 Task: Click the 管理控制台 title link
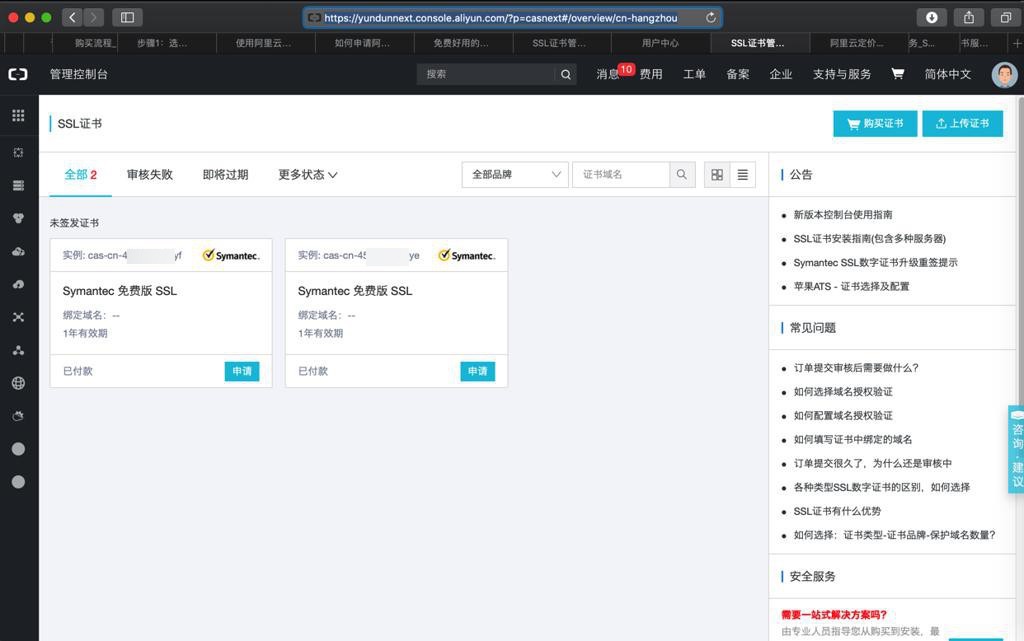(78, 74)
